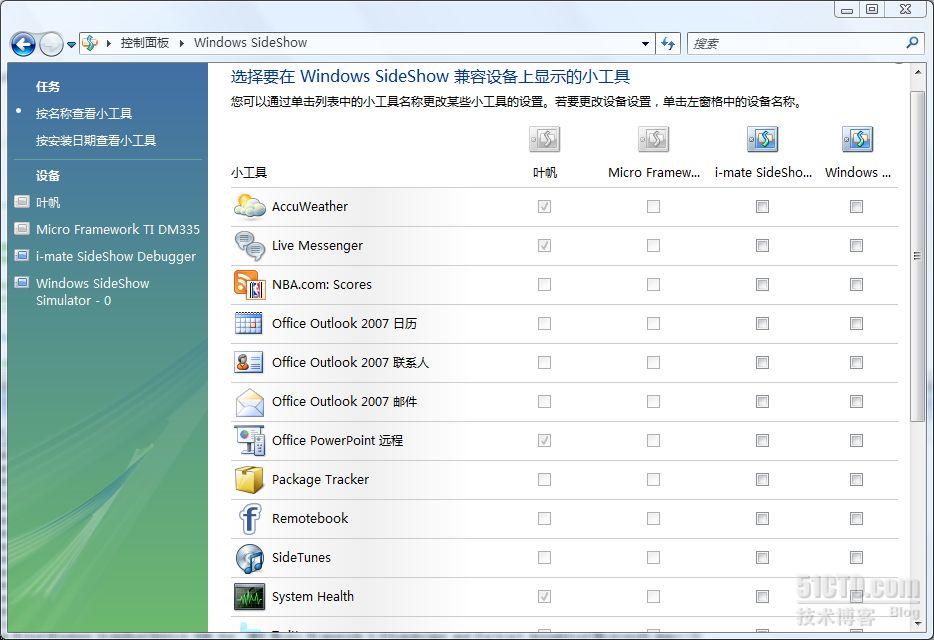This screenshot has height=640, width=934.
Task: Click the i-mate SideSho... column device icon
Action: point(762,139)
